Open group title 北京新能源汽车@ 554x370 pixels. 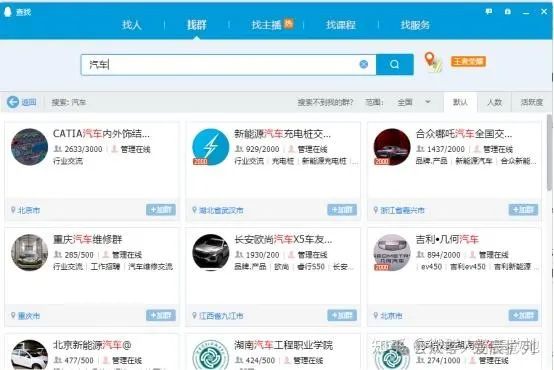92,345
